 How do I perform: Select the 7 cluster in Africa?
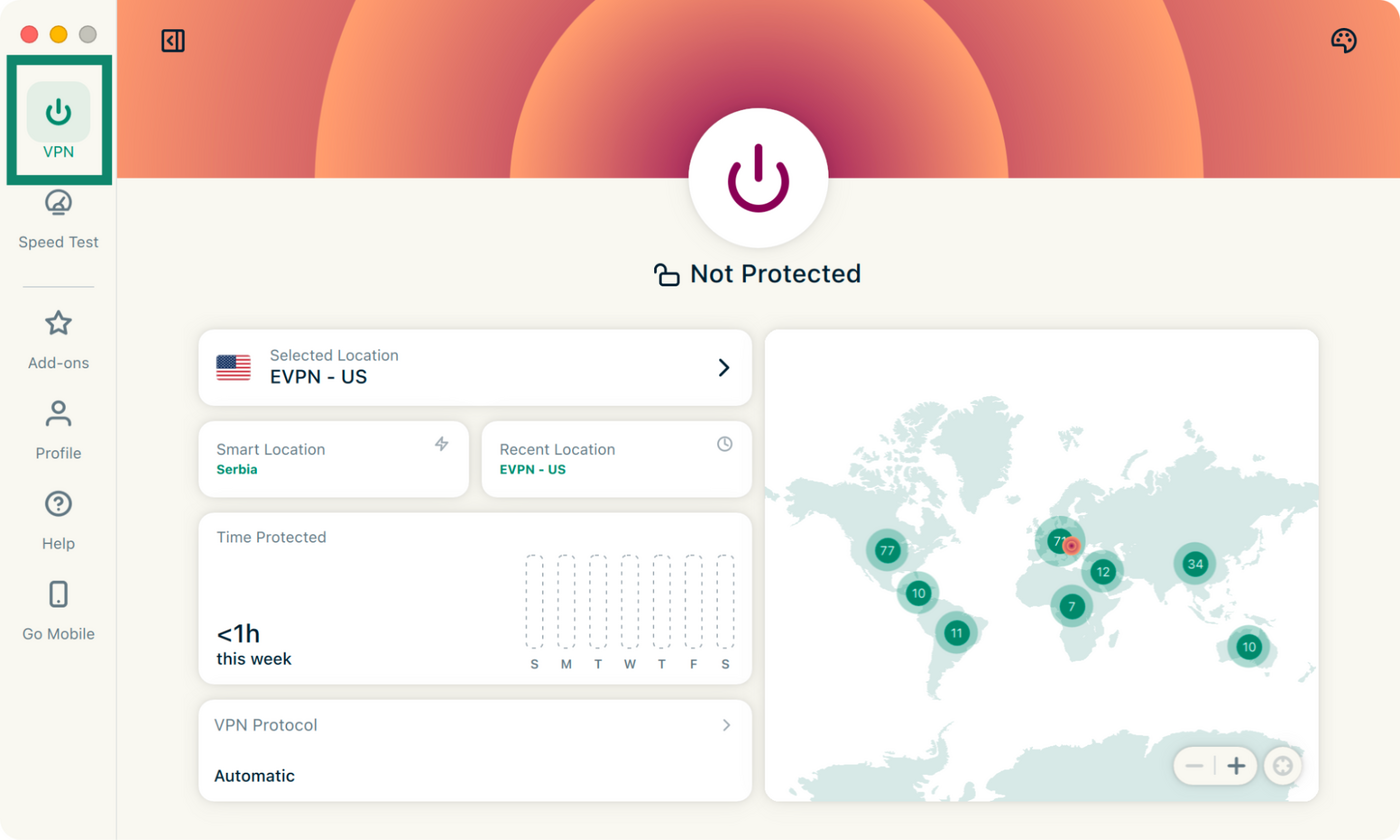coord(1071,606)
